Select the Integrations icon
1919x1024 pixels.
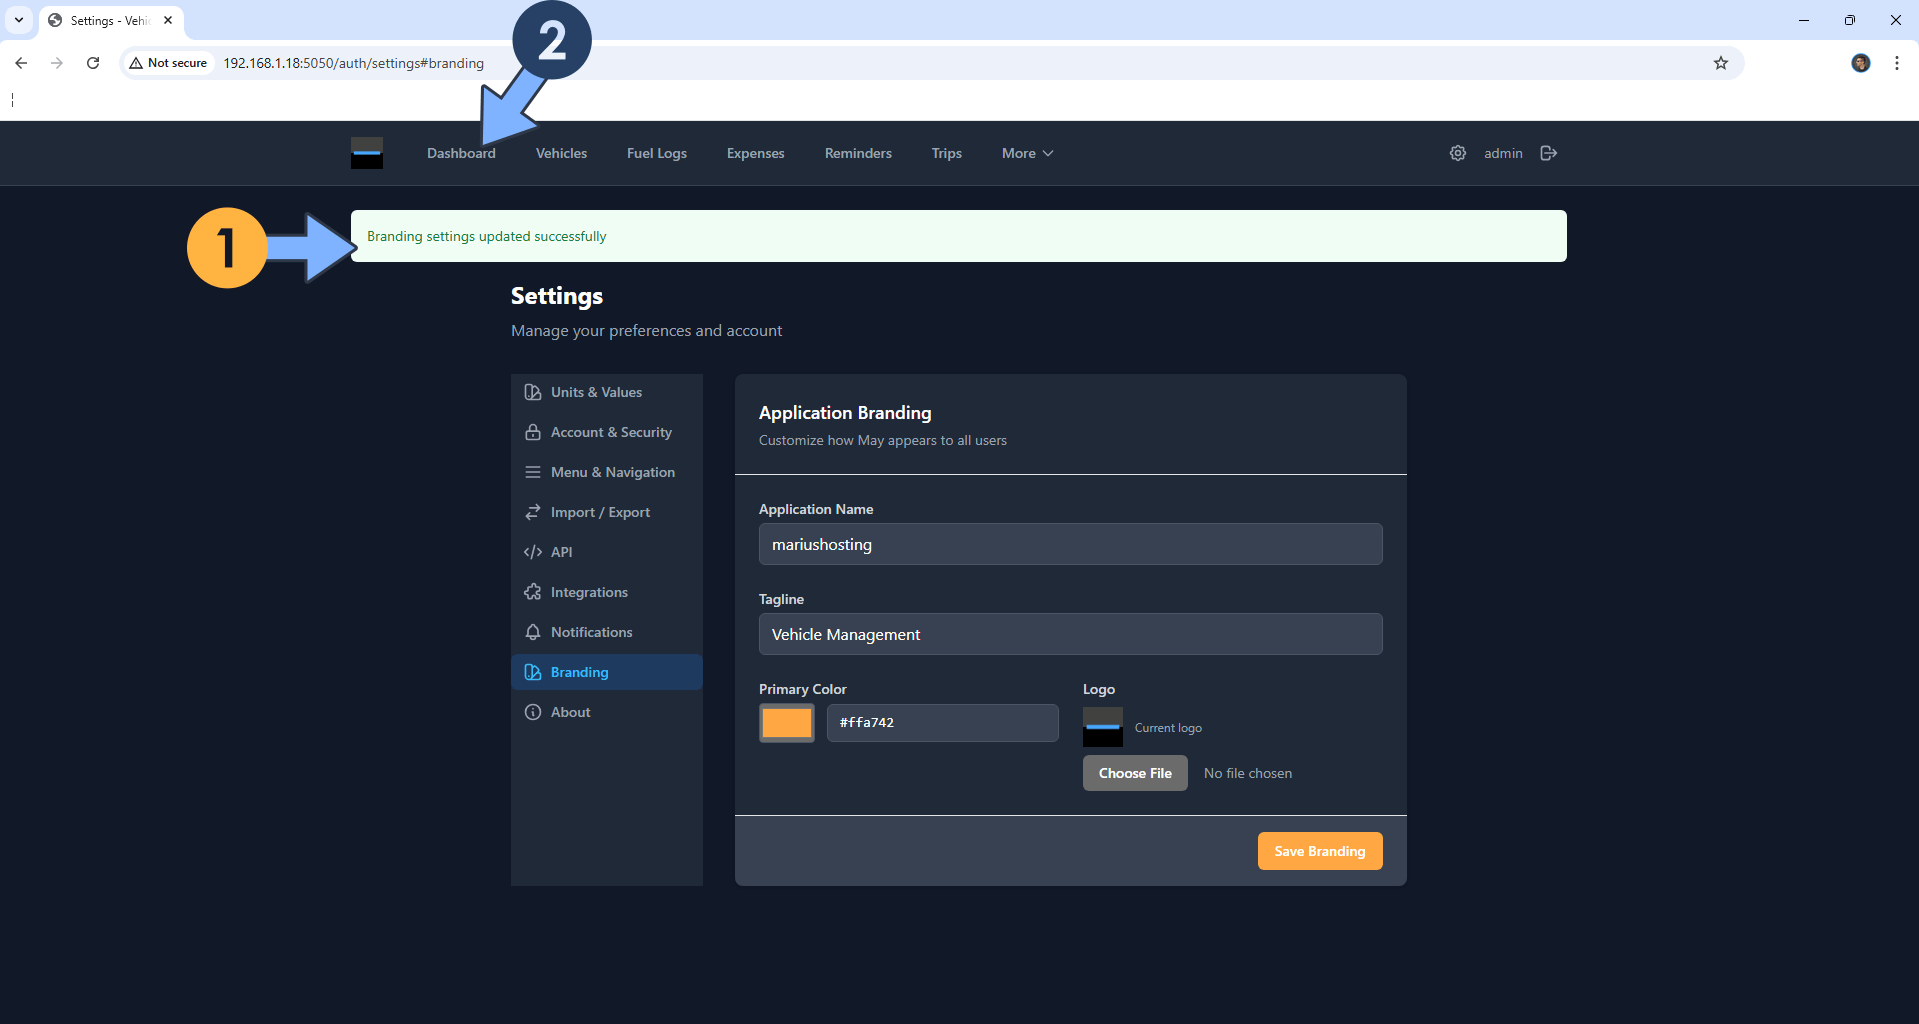click(533, 591)
